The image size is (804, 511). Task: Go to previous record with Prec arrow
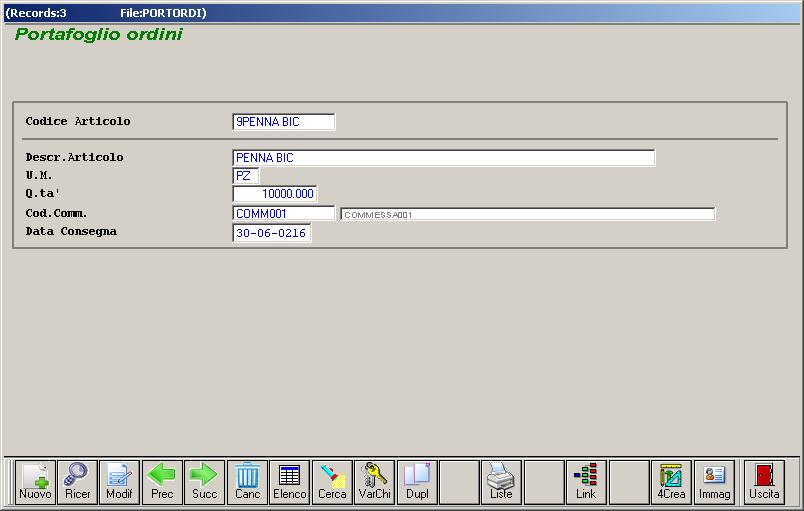[162, 482]
